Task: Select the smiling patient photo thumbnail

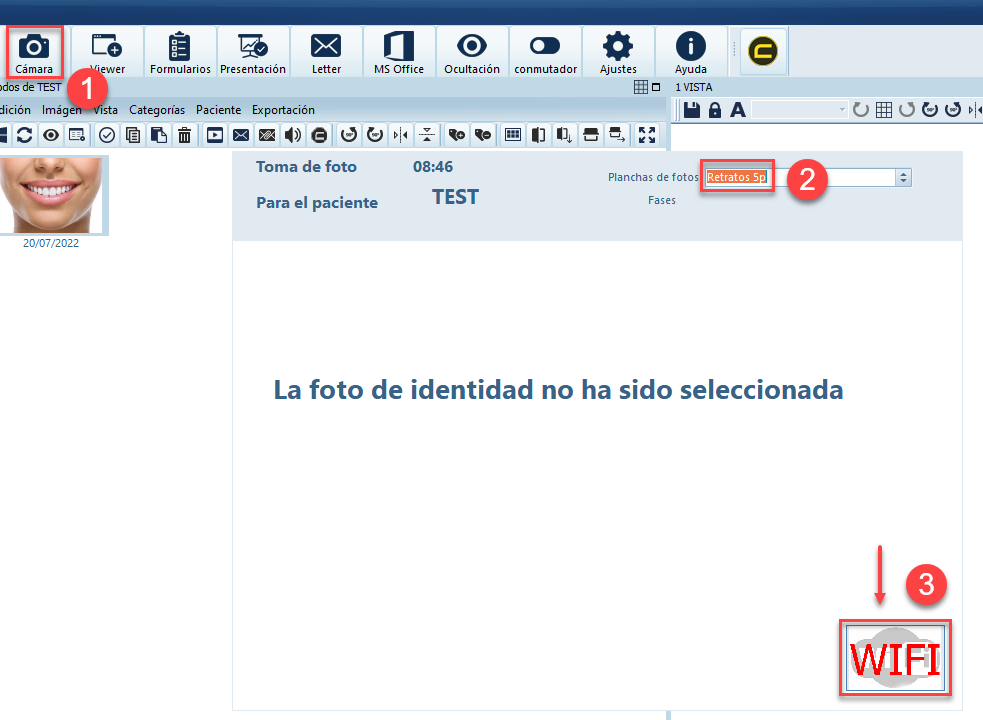Action: click(51, 194)
